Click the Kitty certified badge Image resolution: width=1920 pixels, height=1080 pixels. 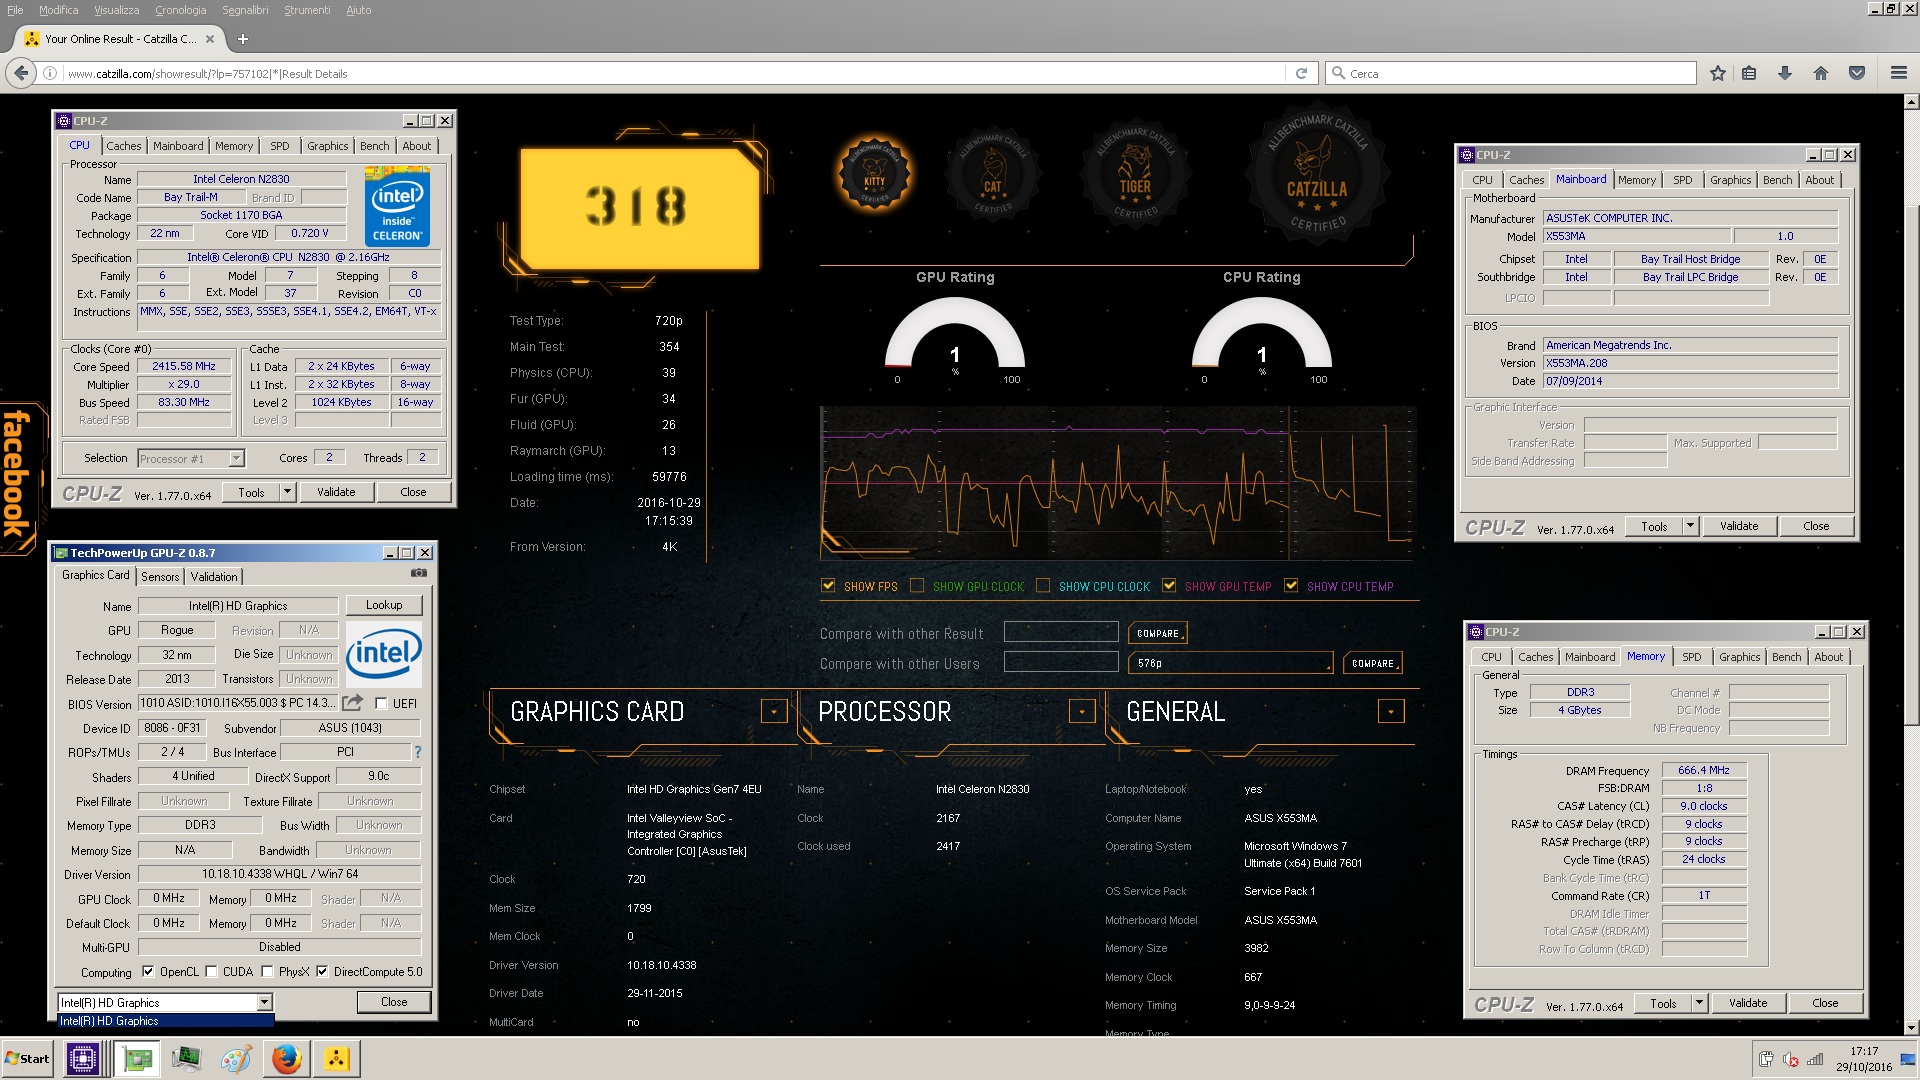point(874,175)
